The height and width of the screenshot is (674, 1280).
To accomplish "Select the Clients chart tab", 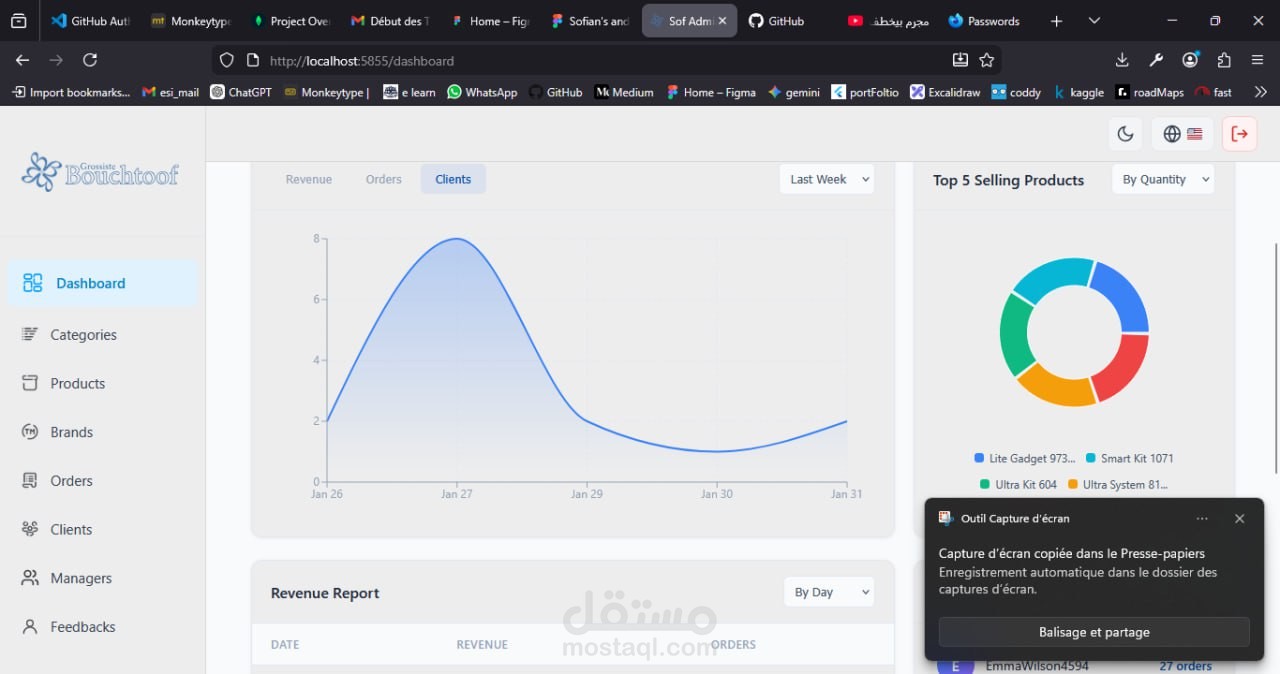I will [x=453, y=179].
